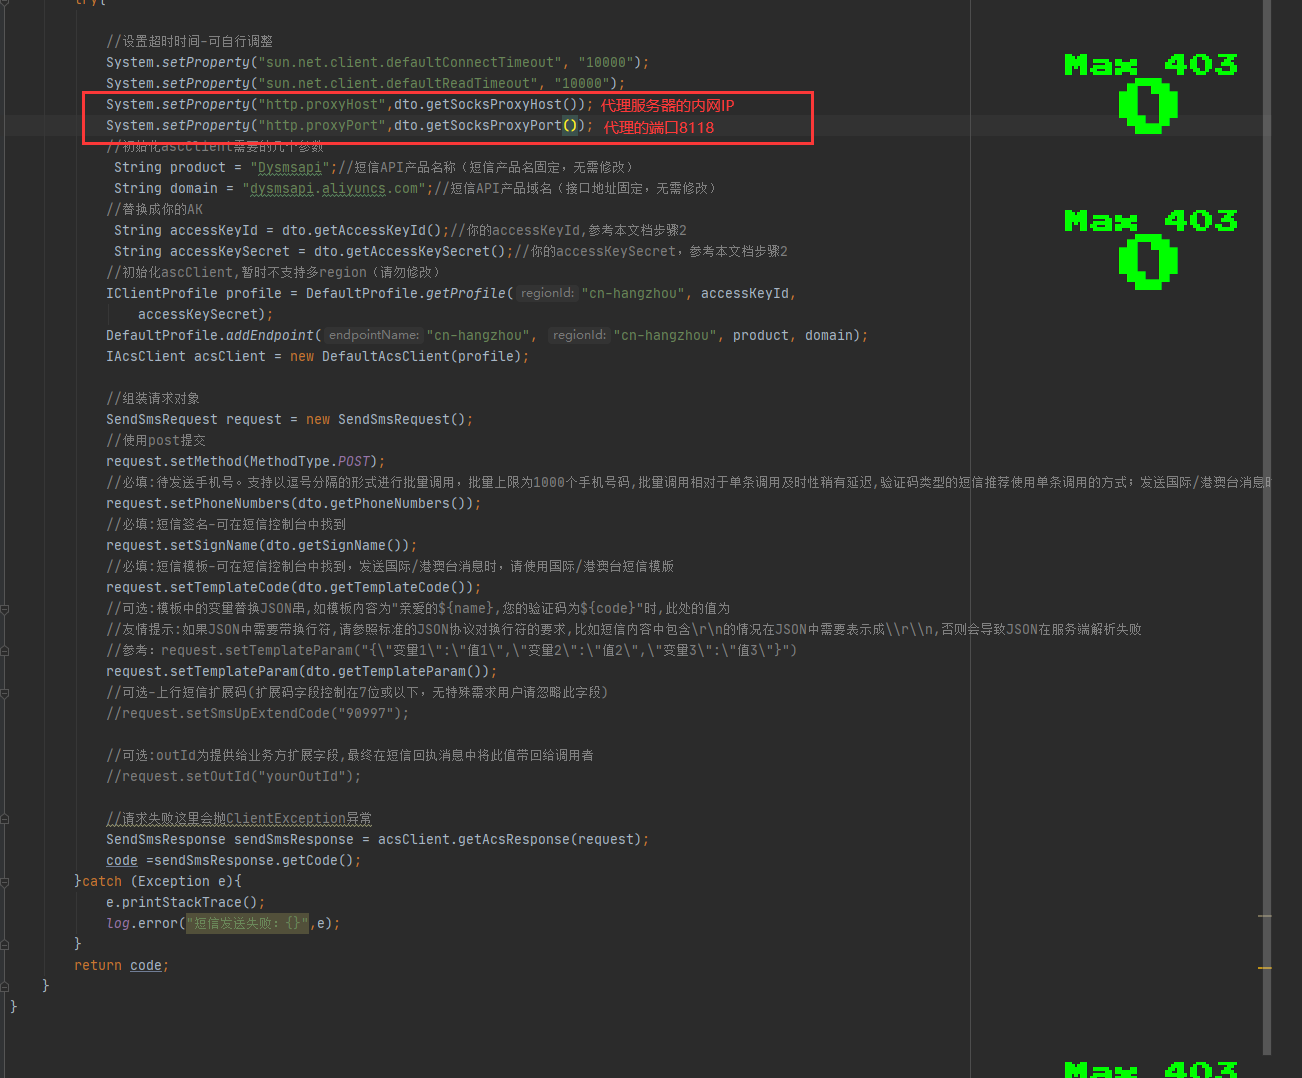Toggle fold marker at method closing brace below return

[x=5, y=986]
